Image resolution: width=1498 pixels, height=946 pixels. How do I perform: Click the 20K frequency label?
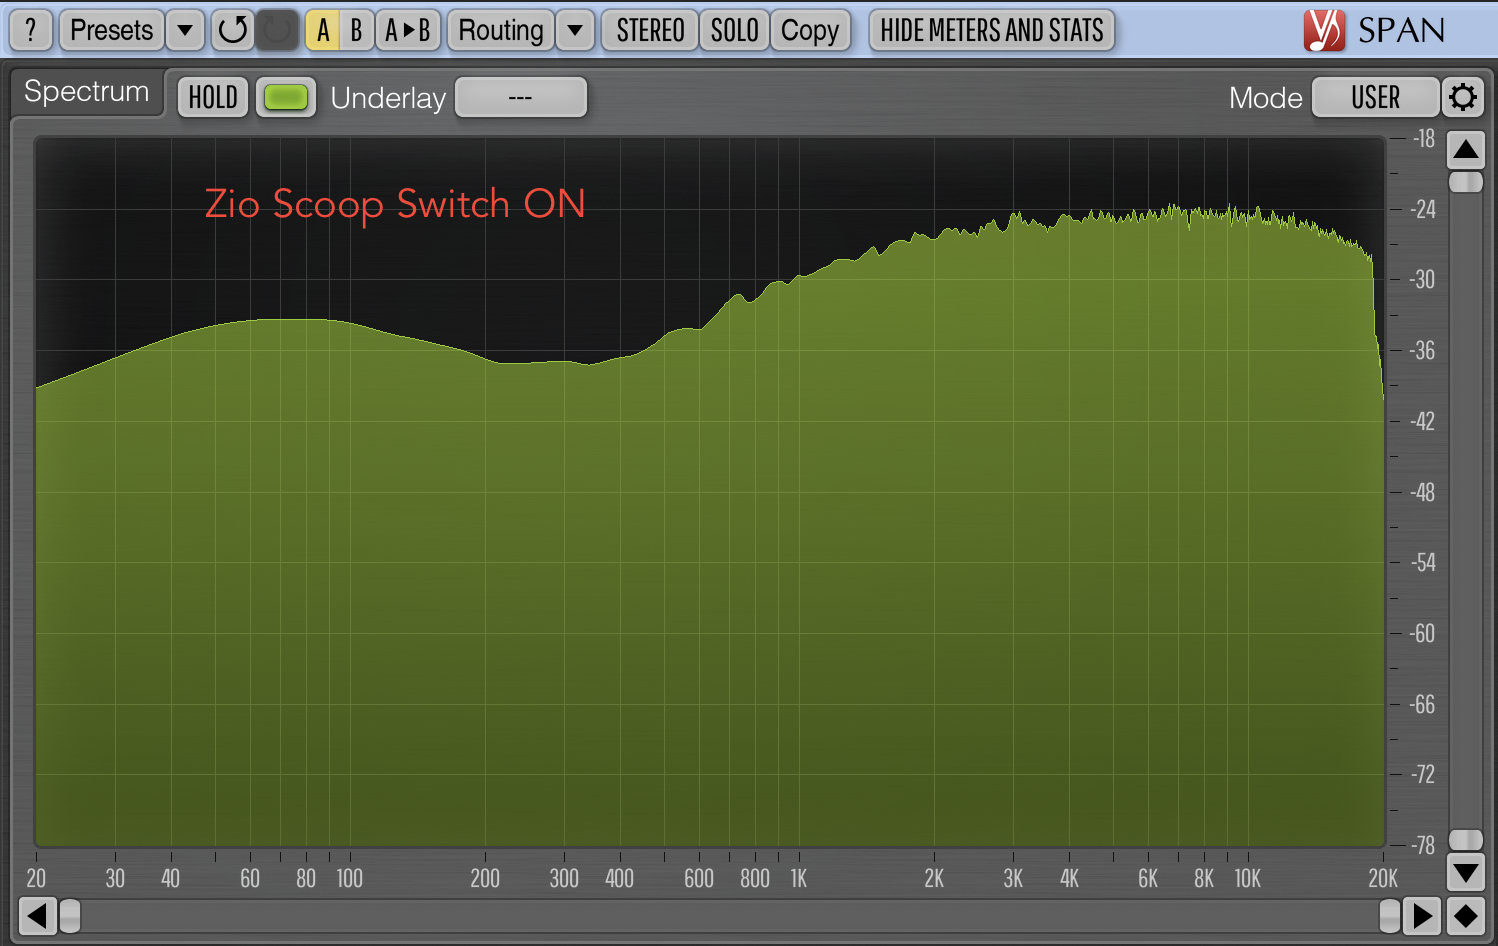[1383, 879]
